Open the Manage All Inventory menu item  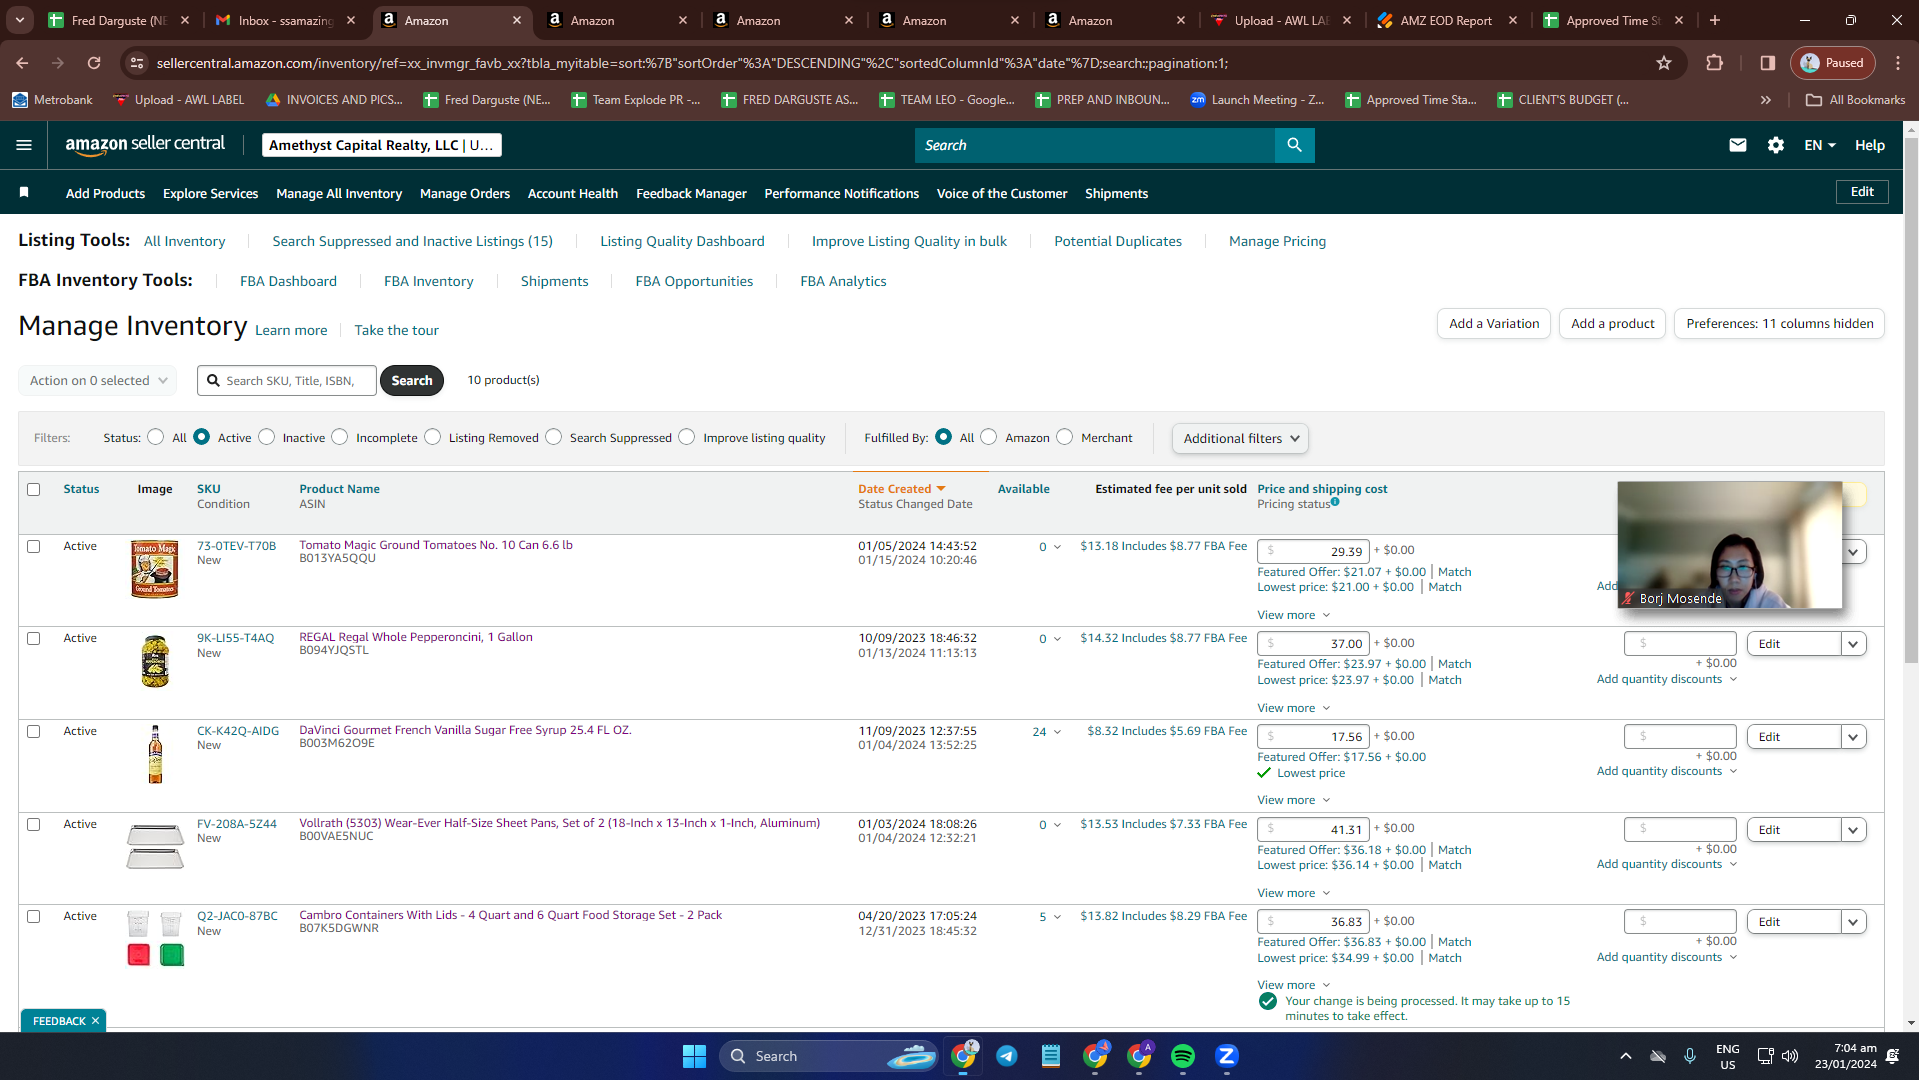coord(339,193)
